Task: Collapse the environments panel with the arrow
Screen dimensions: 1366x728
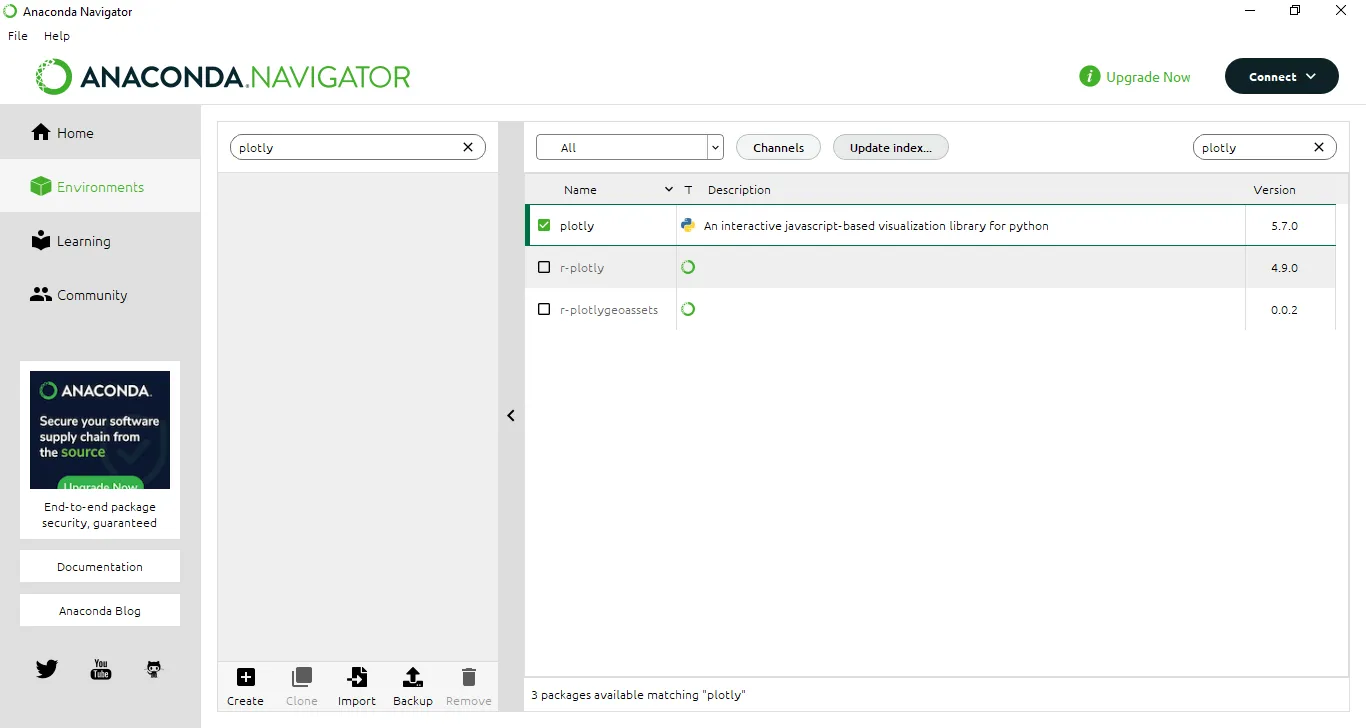Action: (x=511, y=415)
